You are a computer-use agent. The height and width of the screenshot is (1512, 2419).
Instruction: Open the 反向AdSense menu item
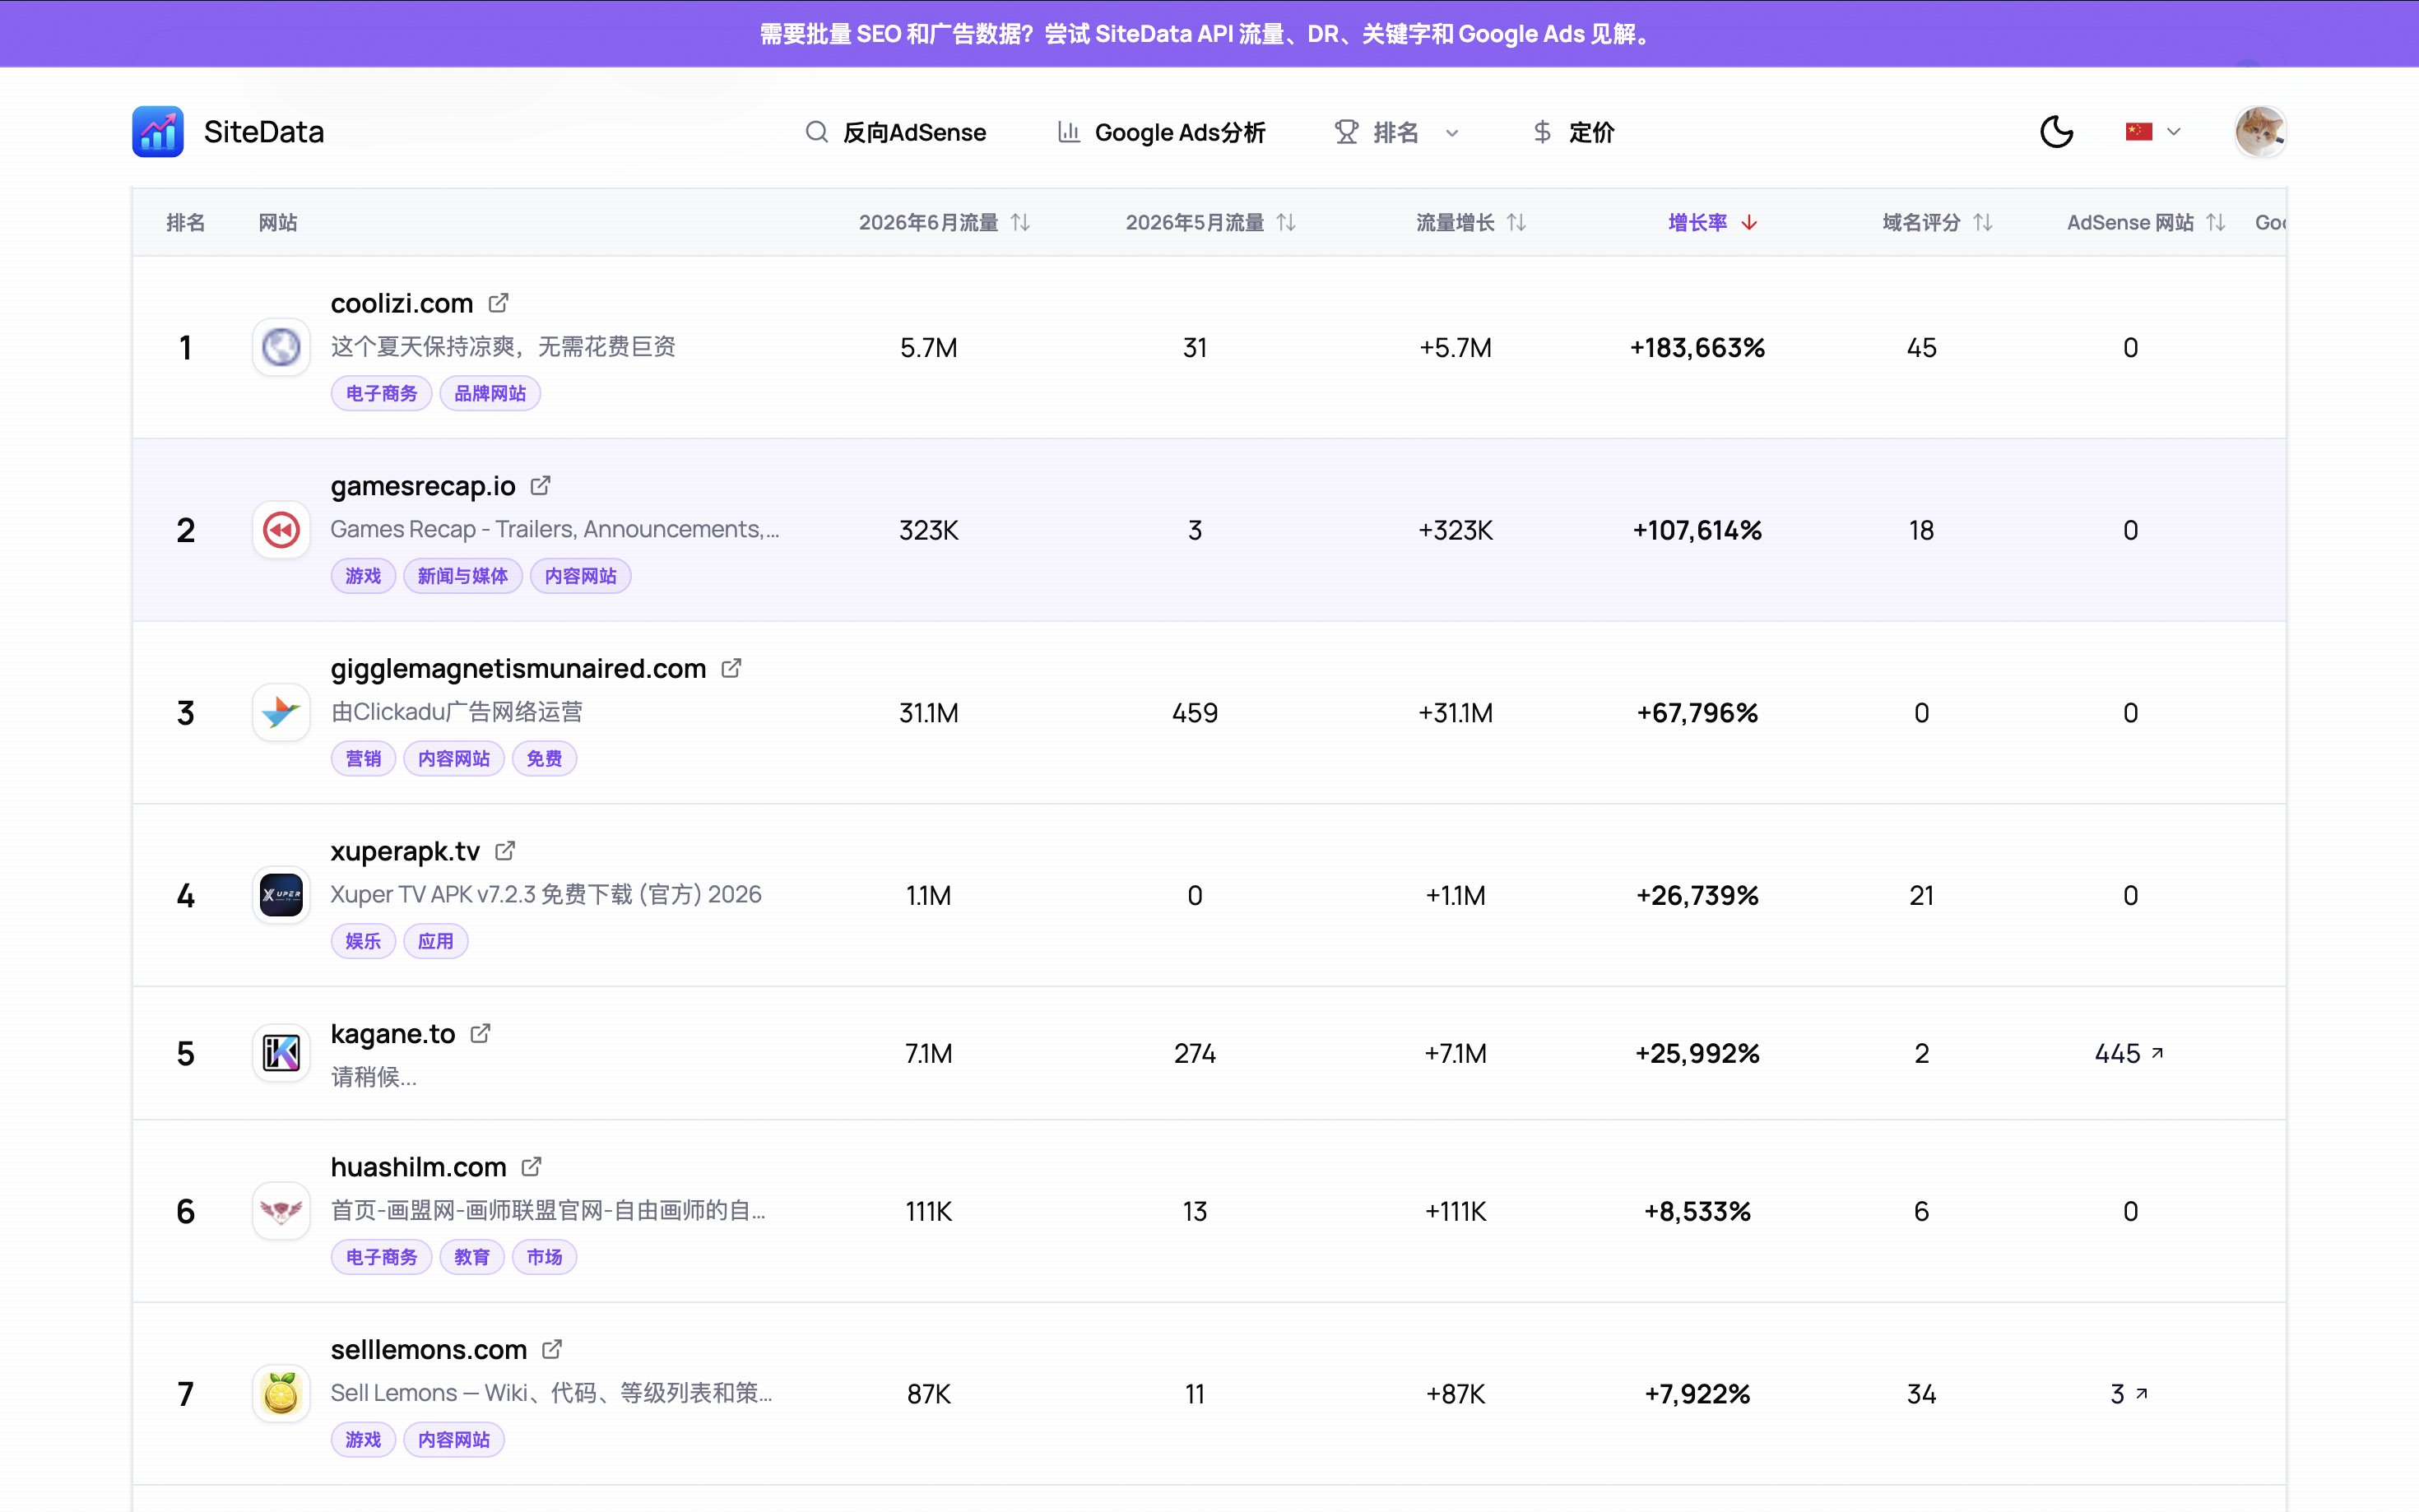click(x=896, y=132)
